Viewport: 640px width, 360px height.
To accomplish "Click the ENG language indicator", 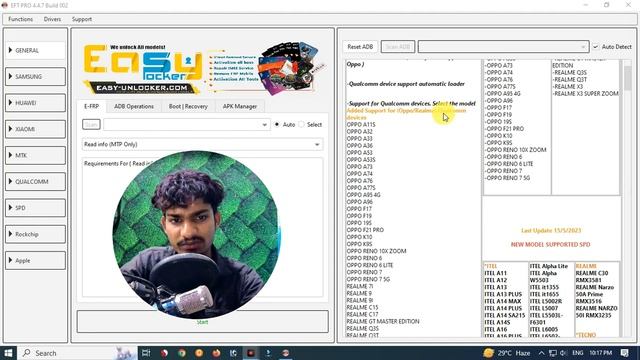I will pyautogui.click(x=578, y=353).
